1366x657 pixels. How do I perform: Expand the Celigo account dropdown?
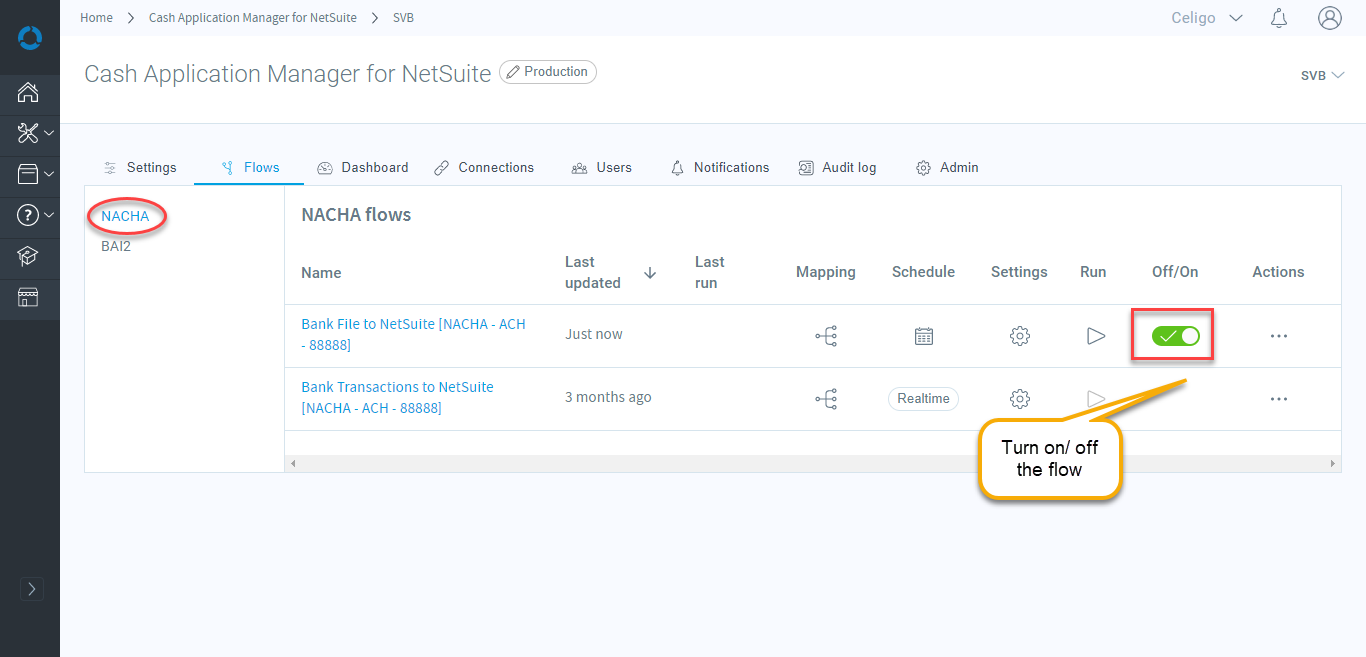1207,18
